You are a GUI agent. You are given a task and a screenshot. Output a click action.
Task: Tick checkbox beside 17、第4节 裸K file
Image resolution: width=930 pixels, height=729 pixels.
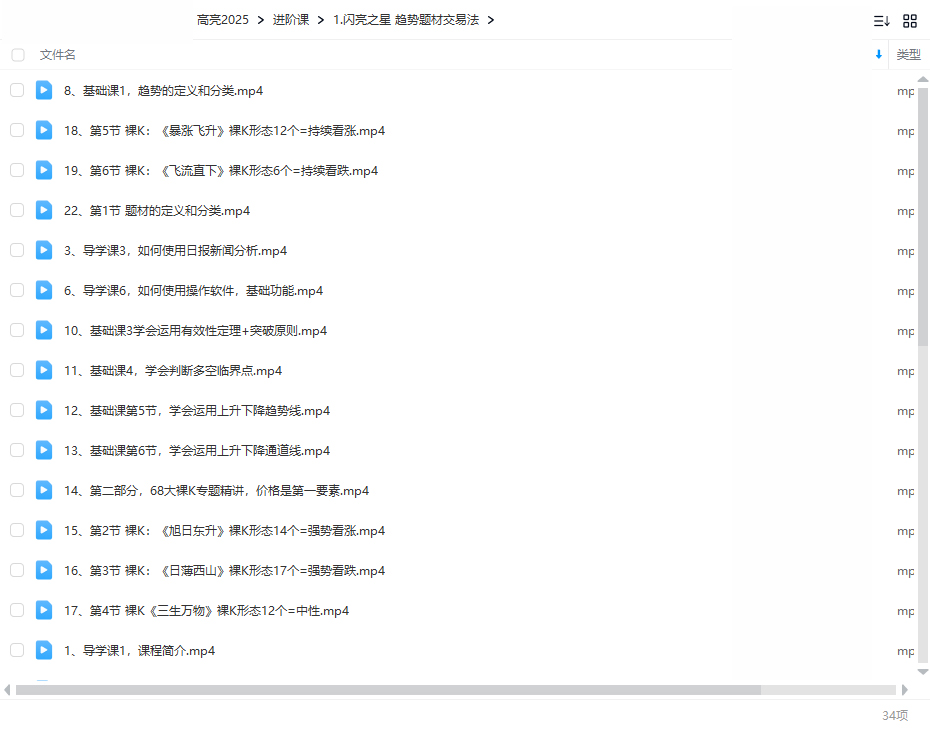click(x=17, y=610)
